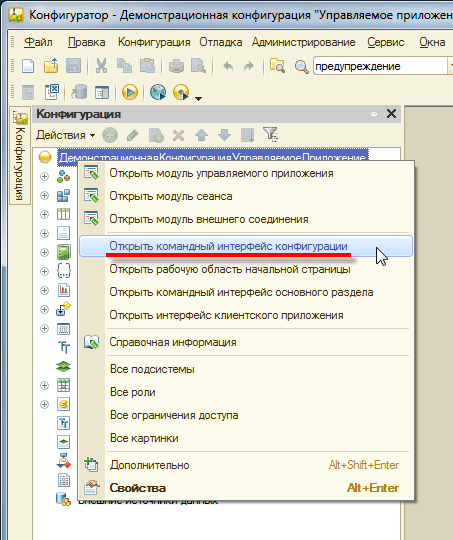Select Открыть модуль управляемого приложения
Viewport: 453px width, 540px height.
click(246, 173)
